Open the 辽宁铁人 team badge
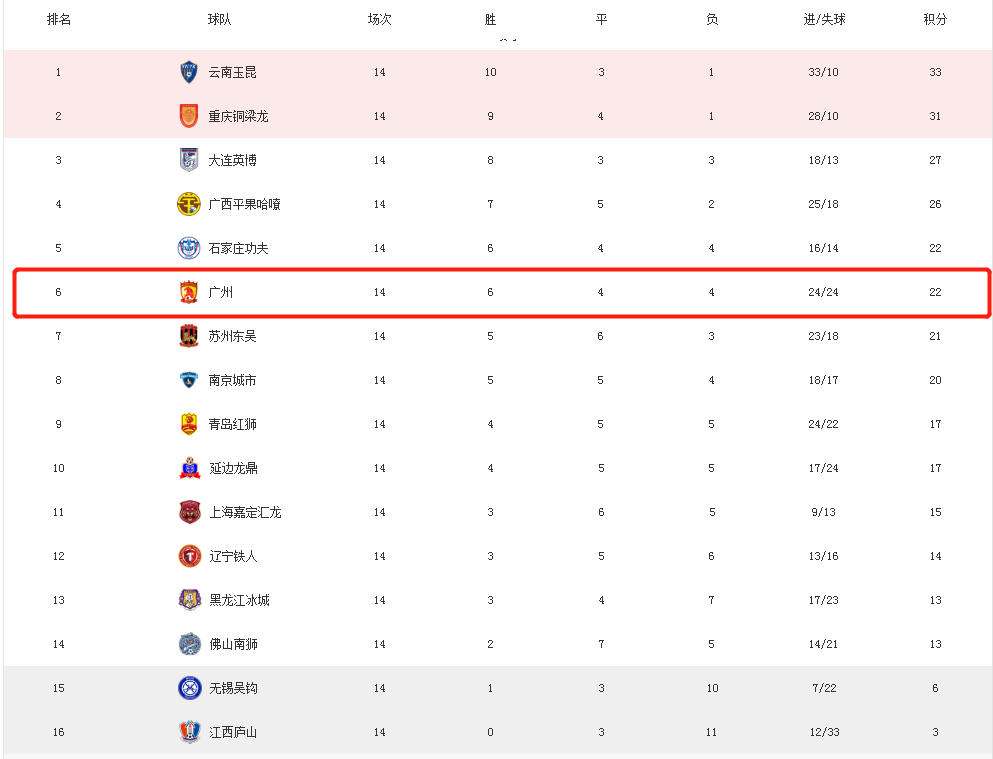The image size is (993, 759). click(189, 556)
